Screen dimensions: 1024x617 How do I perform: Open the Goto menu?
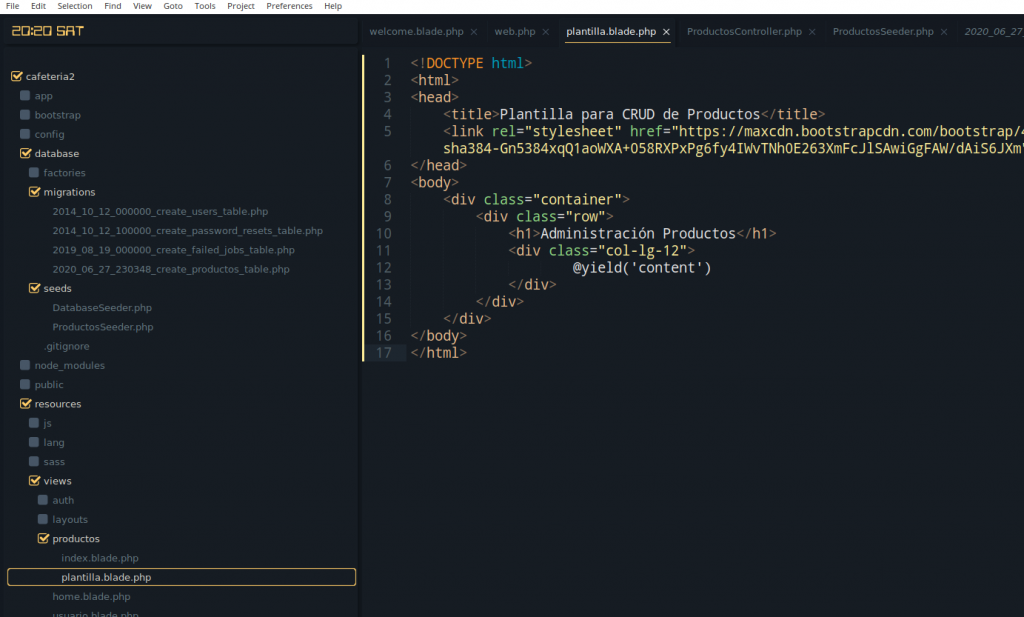click(x=173, y=6)
